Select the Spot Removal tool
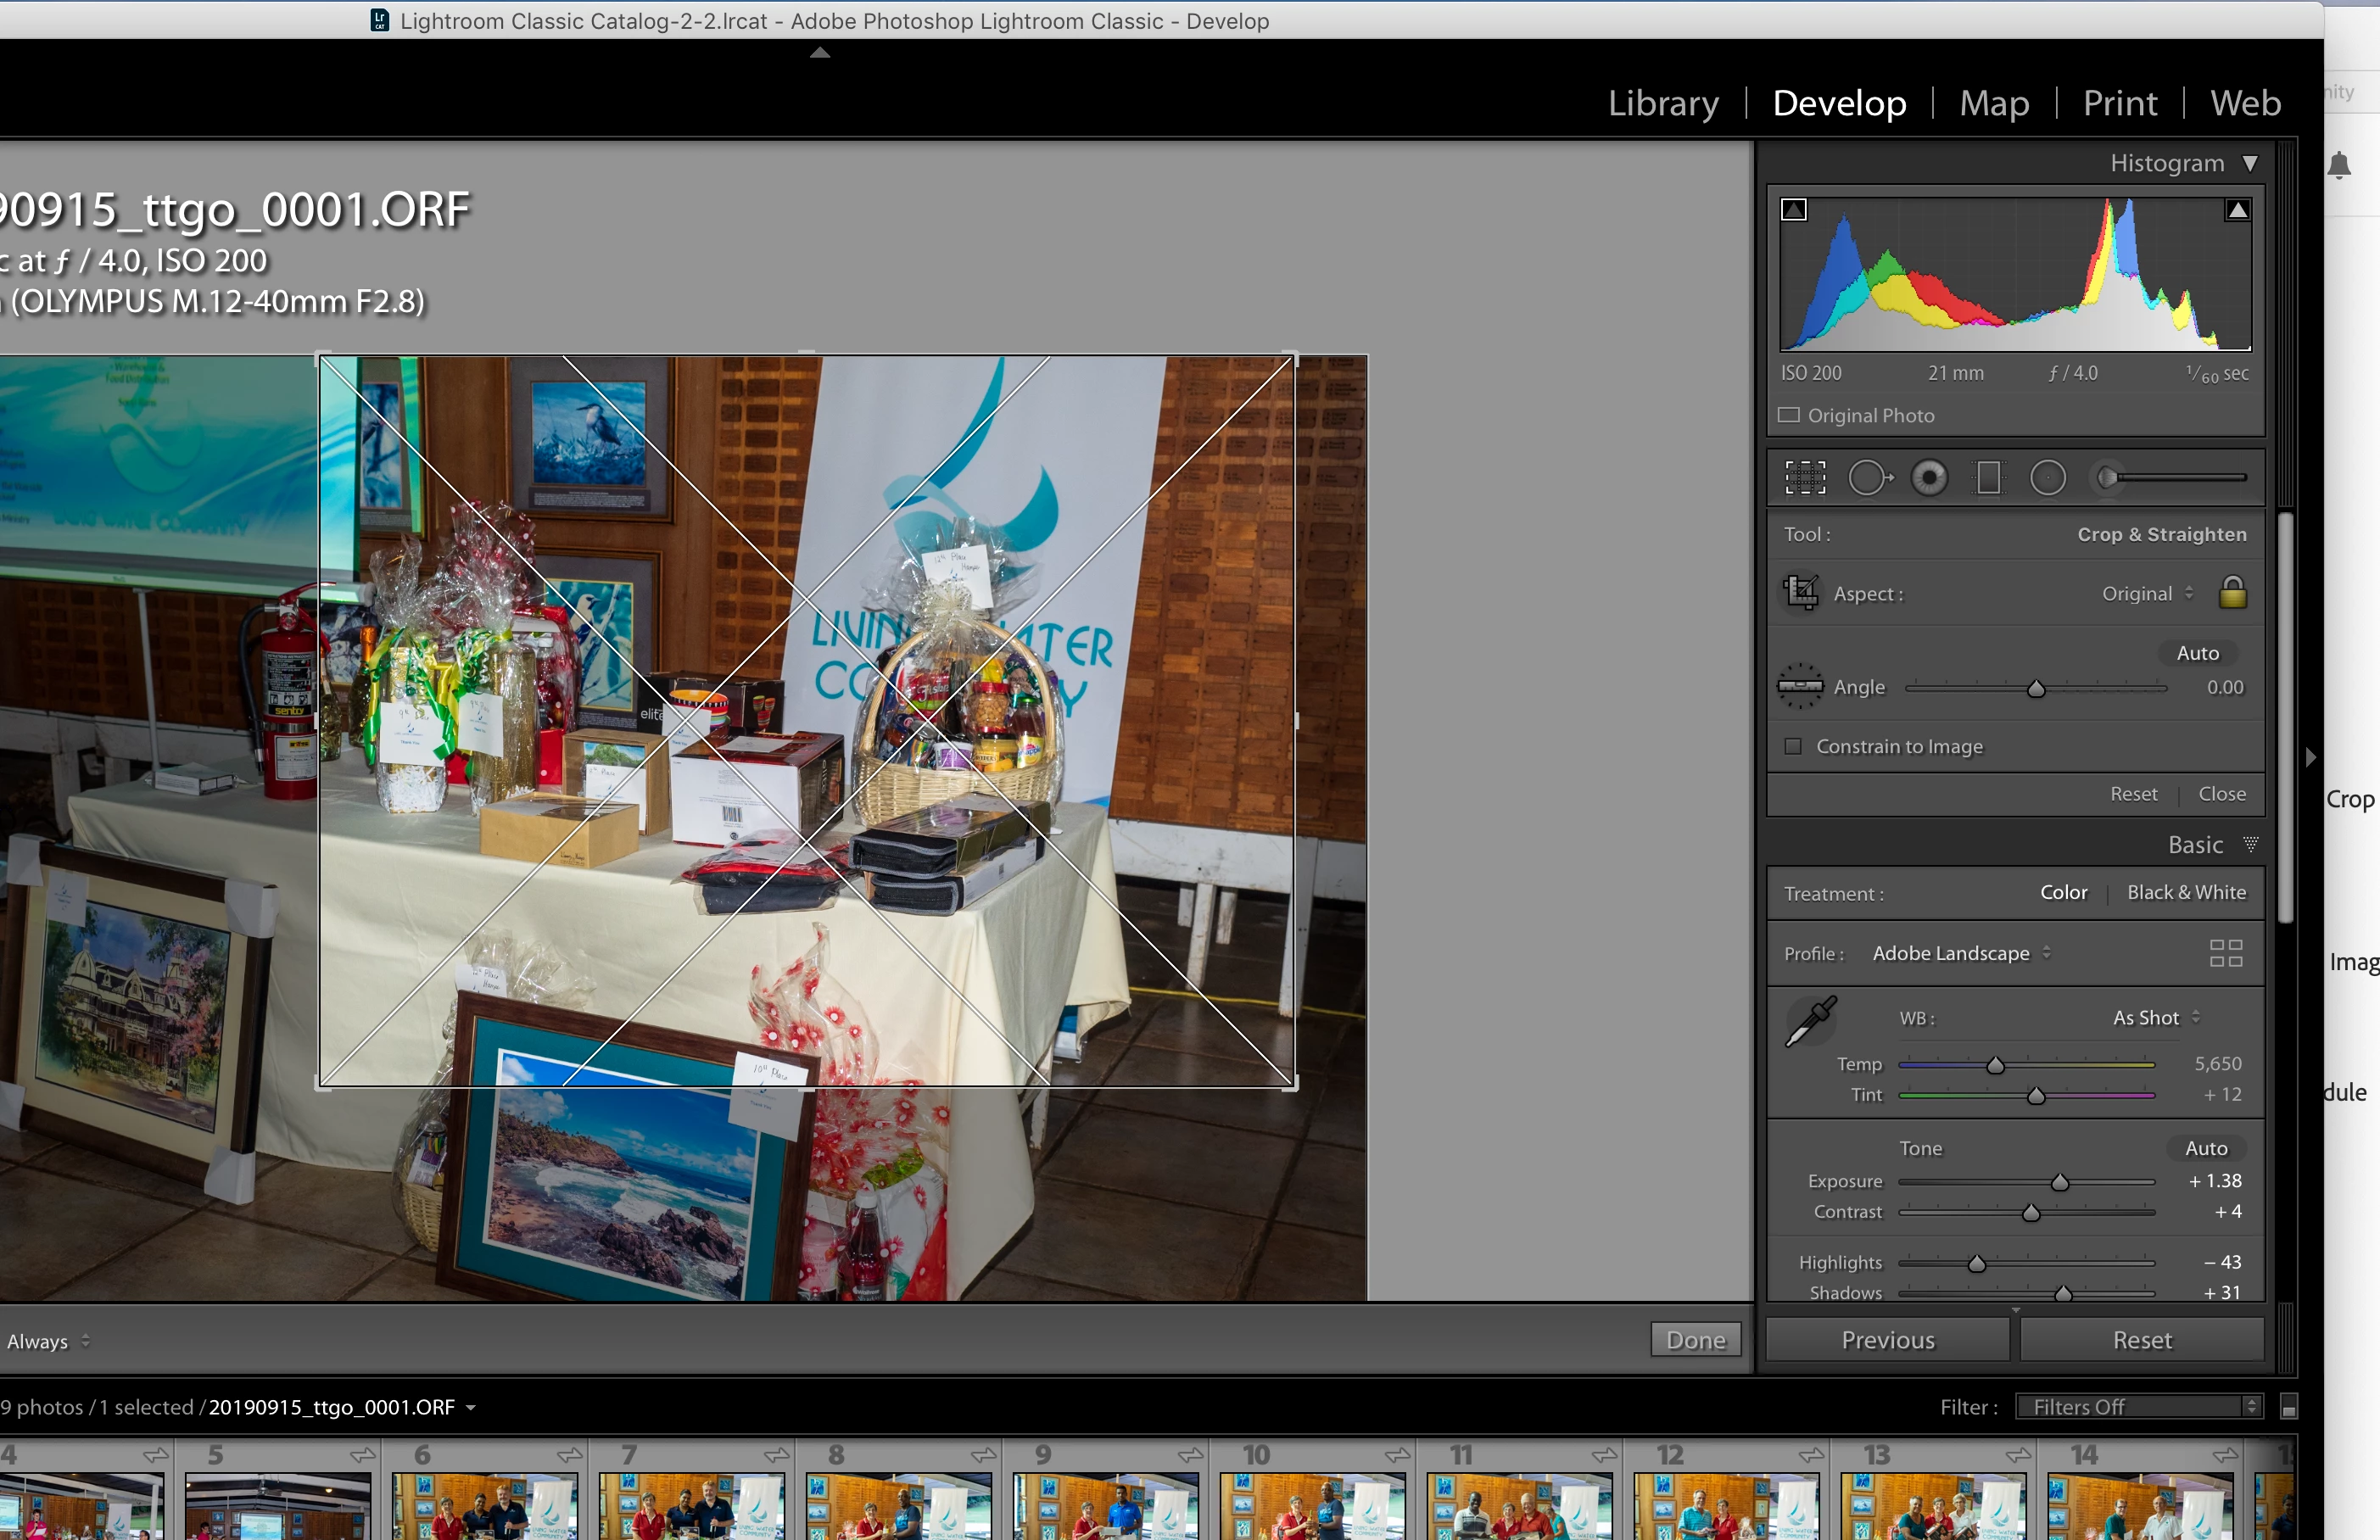Viewport: 2380px width, 1540px height. pyautogui.click(x=1868, y=478)
